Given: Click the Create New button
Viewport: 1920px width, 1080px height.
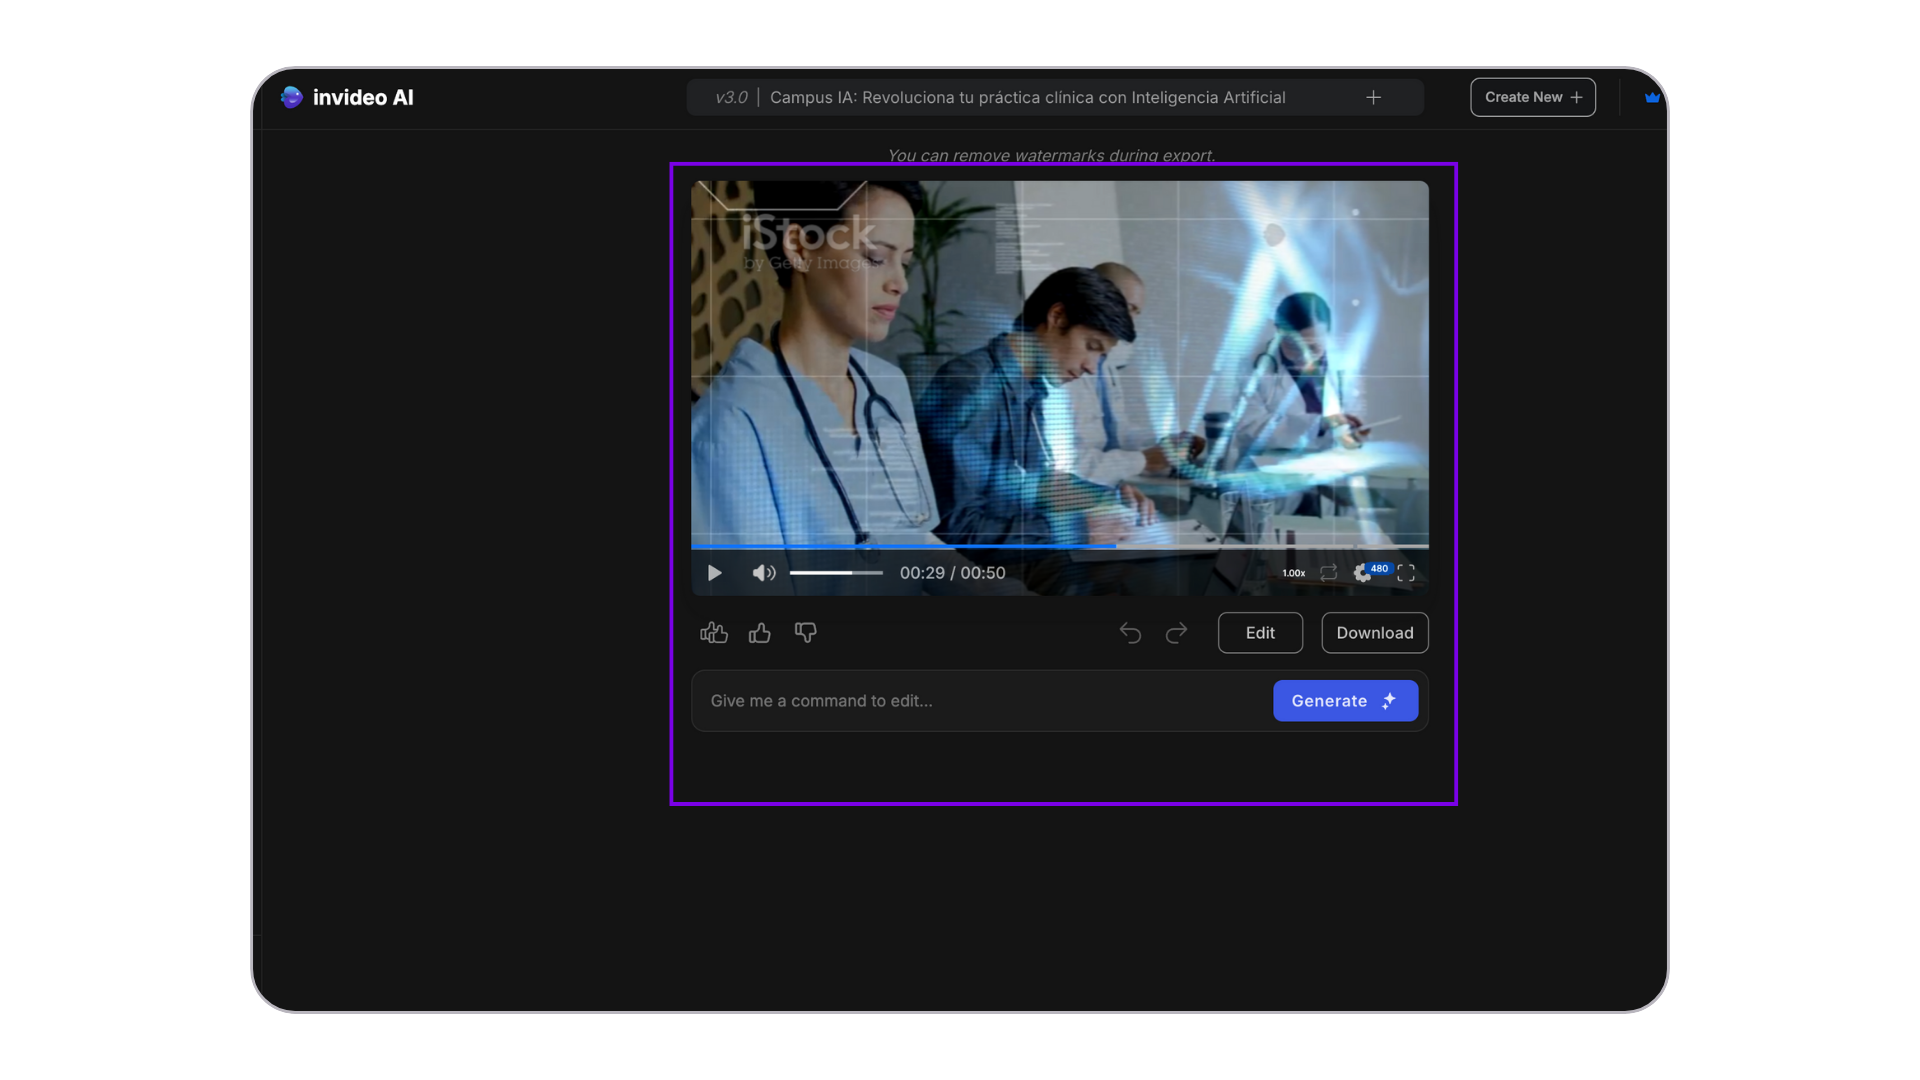Looking at the screenshot, I should (1532, 97).
